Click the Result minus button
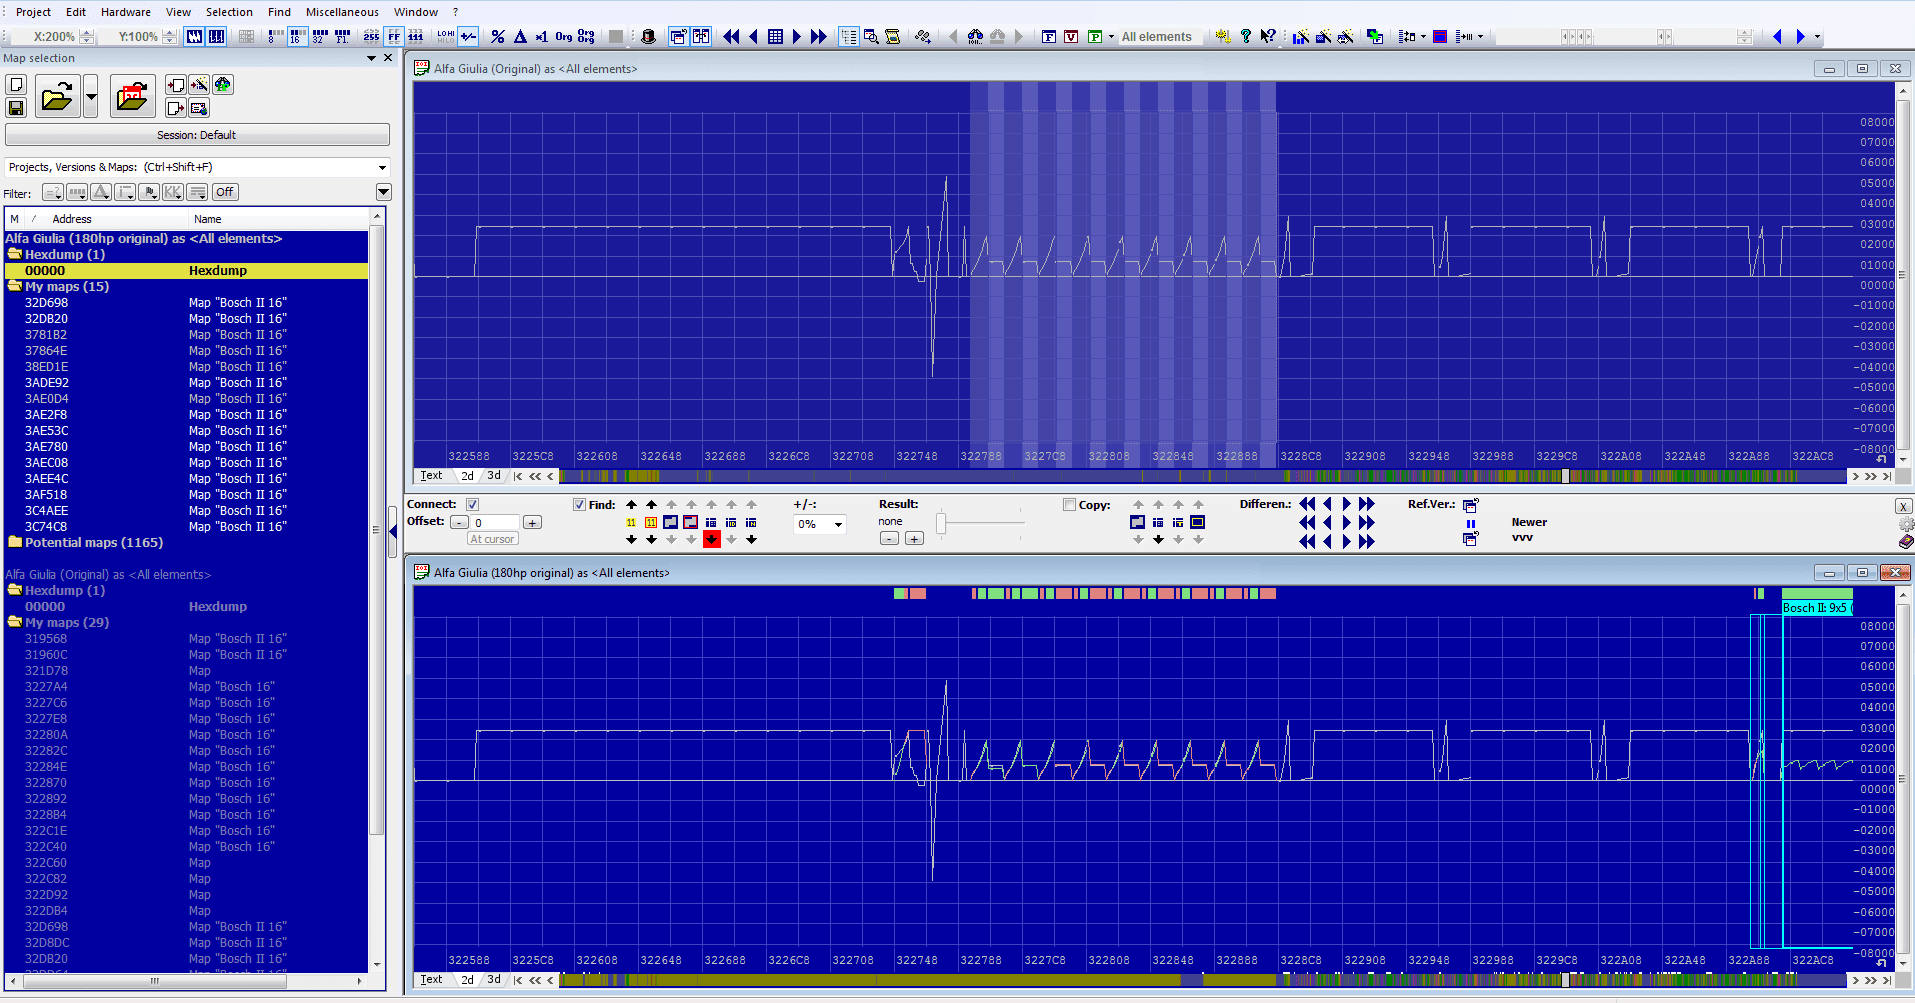The image size is (1915, 1003). tap(889, 539)
